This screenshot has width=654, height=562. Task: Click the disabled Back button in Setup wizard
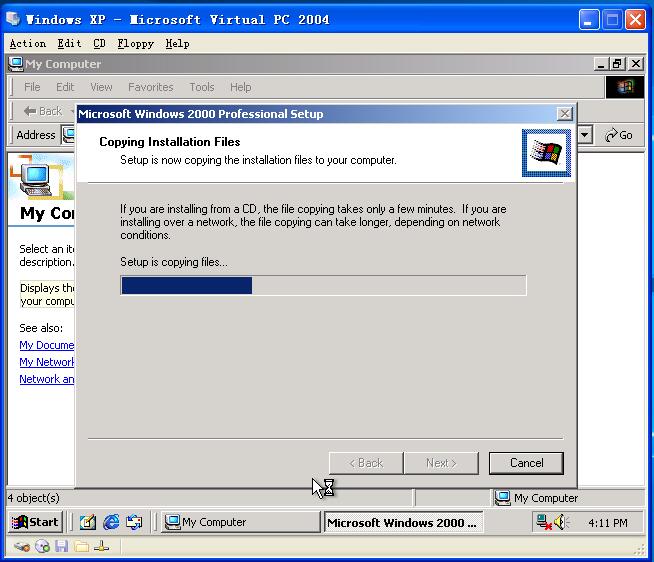[x=366, y=463]
